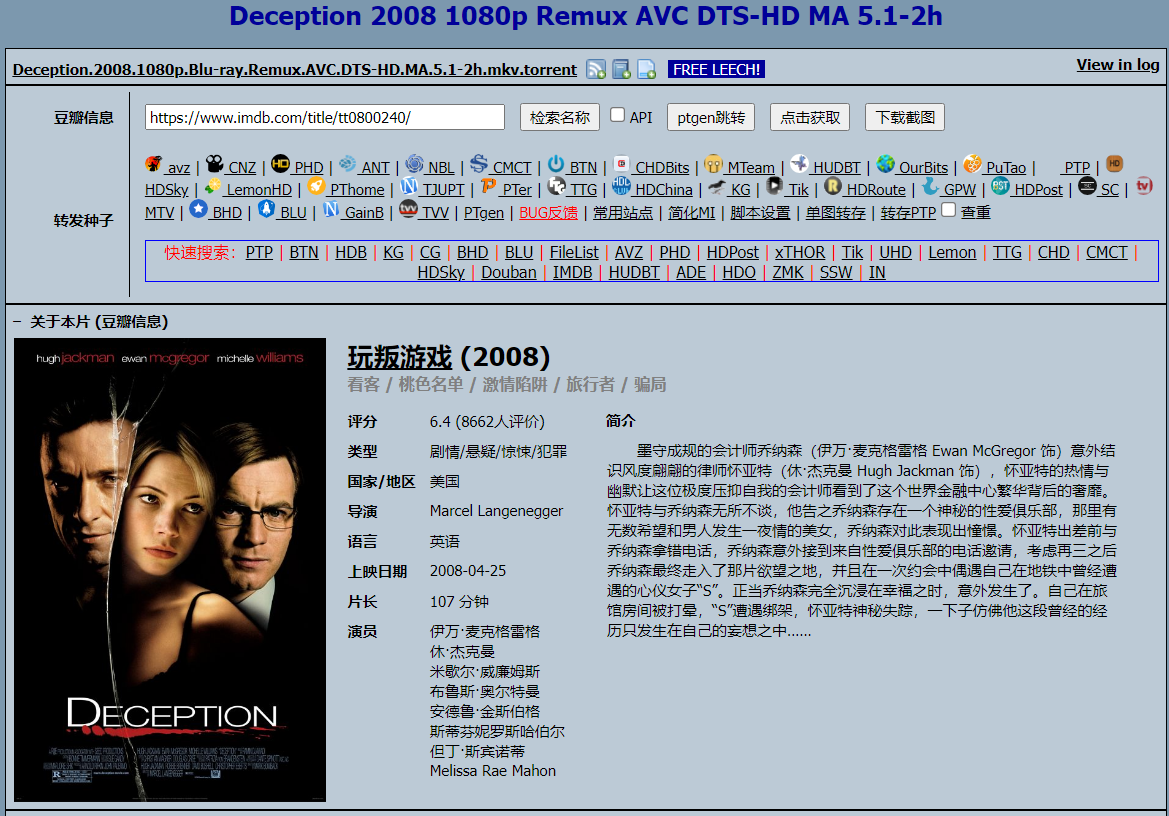Quick search on FileList
This screenshot has height=816, width=1169.
[x=574, y=253]
